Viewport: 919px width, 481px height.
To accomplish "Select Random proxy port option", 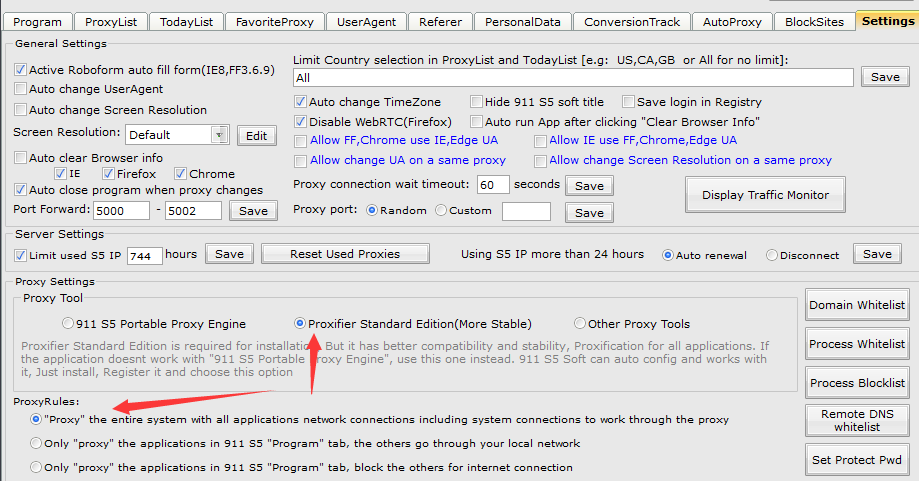I will [x=372, y=210].
